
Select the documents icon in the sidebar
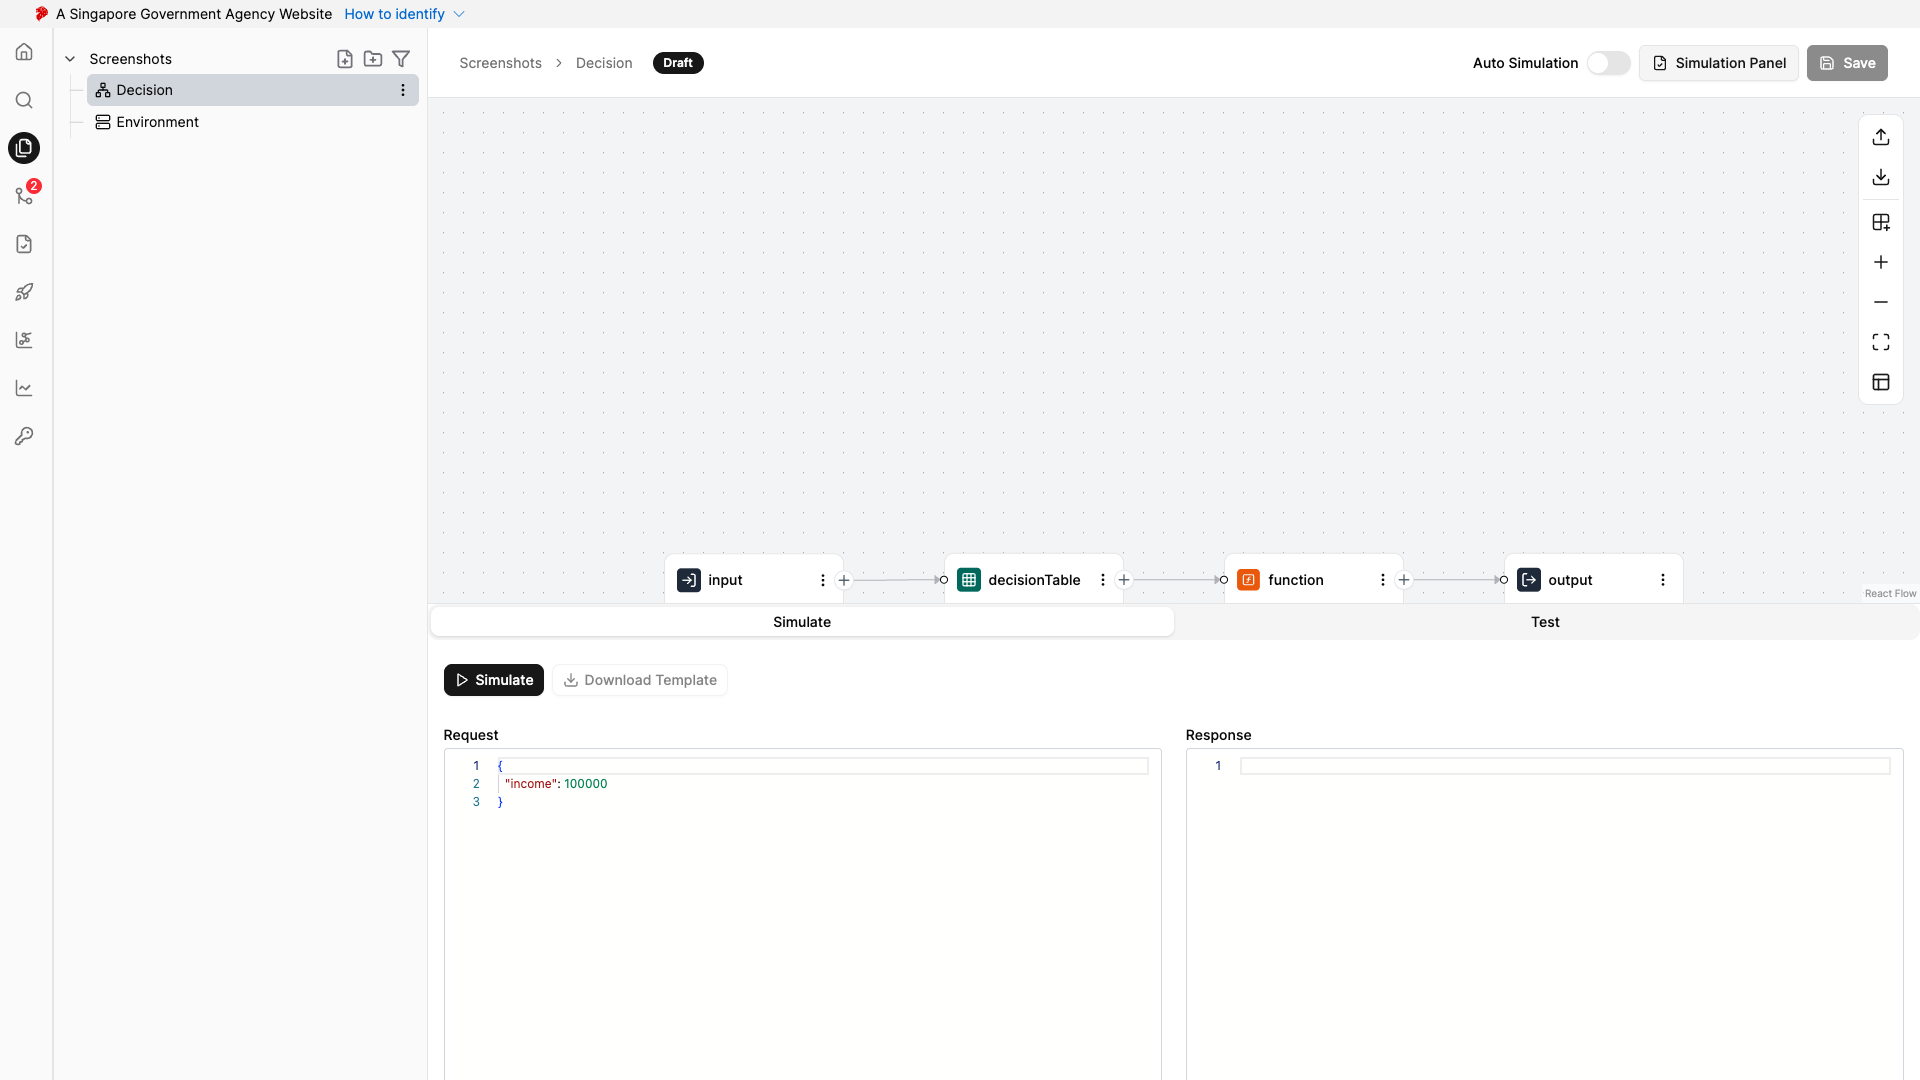pos(24,148)
